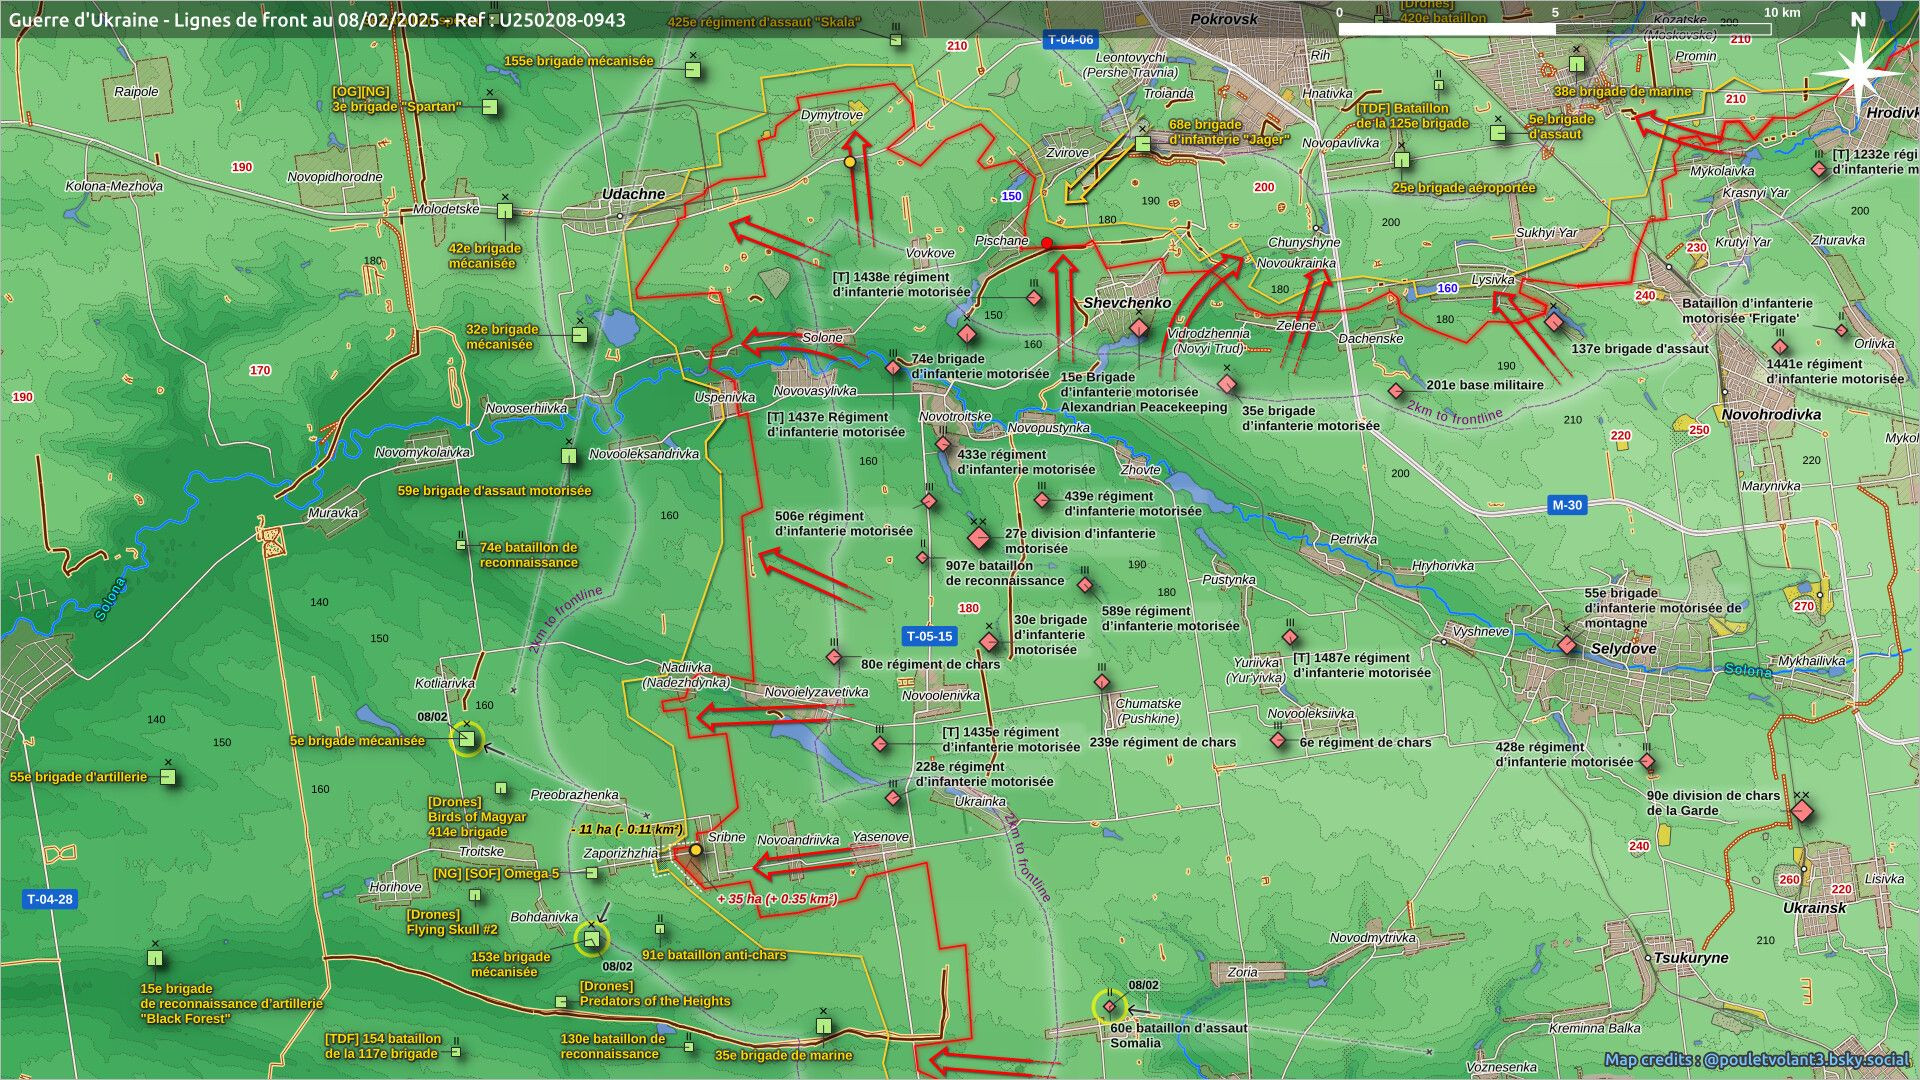Click the north compass rose star
1920x1080 pixels.
point(1858,74)
